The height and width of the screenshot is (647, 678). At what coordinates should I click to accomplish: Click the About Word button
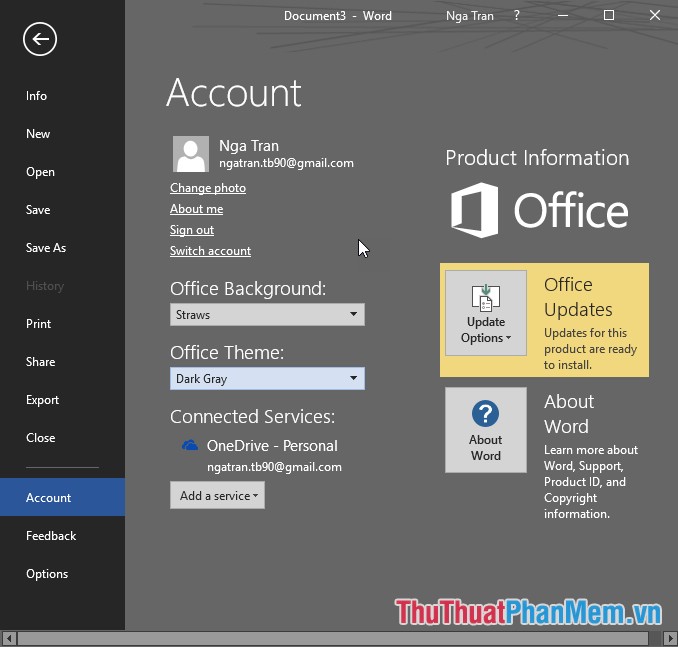coord(486,430)
